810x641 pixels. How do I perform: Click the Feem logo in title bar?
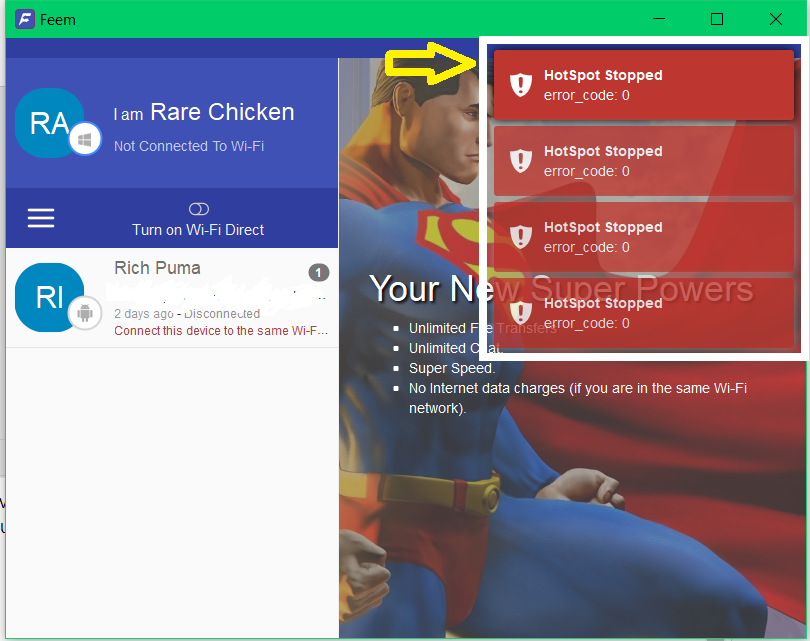25,20
